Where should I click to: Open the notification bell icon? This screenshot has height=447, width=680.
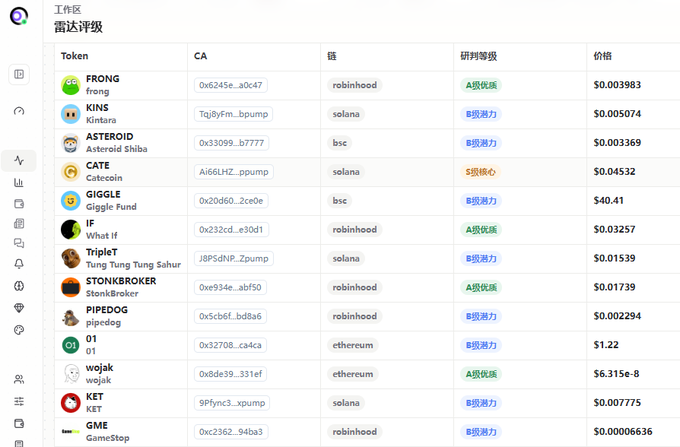coord(19,264)
